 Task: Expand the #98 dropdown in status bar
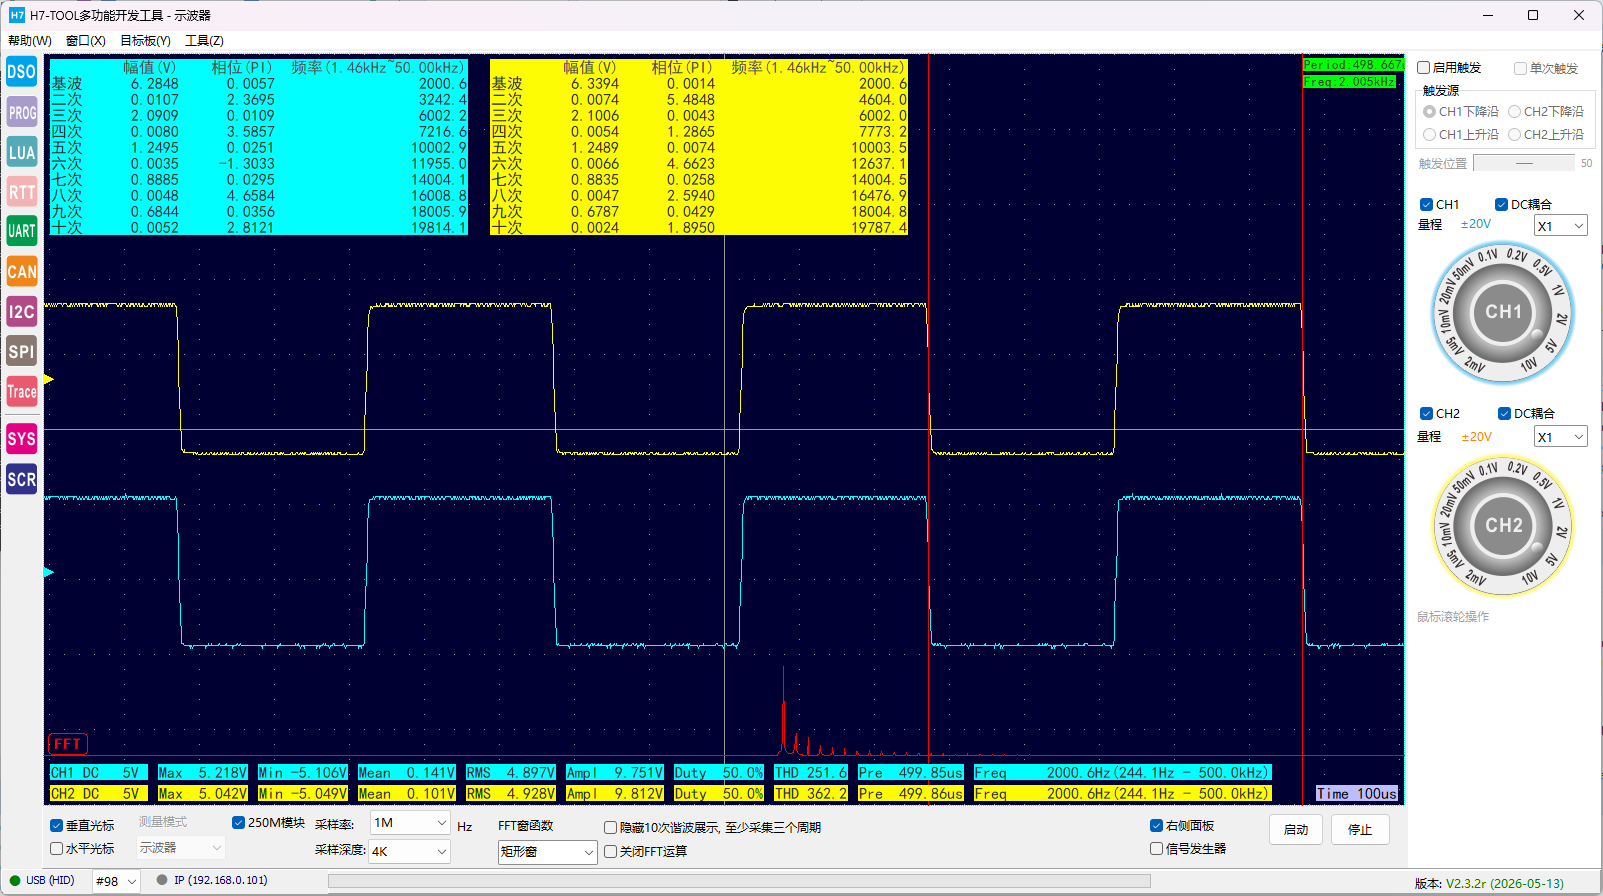[117, 881]
